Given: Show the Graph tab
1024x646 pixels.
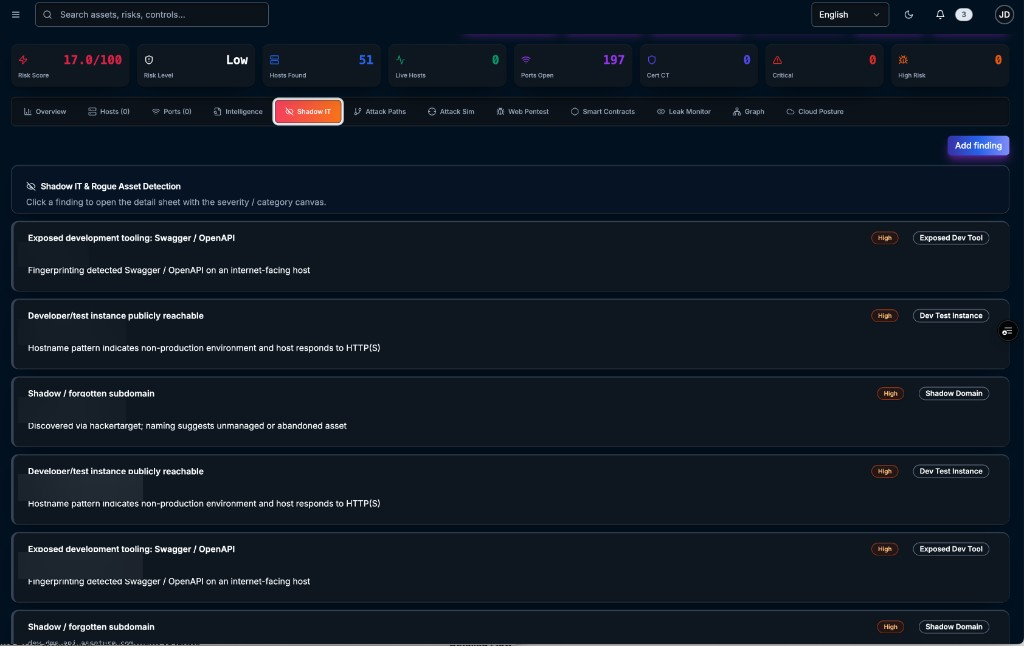Looking at the screenshot, I should [748, 112].
